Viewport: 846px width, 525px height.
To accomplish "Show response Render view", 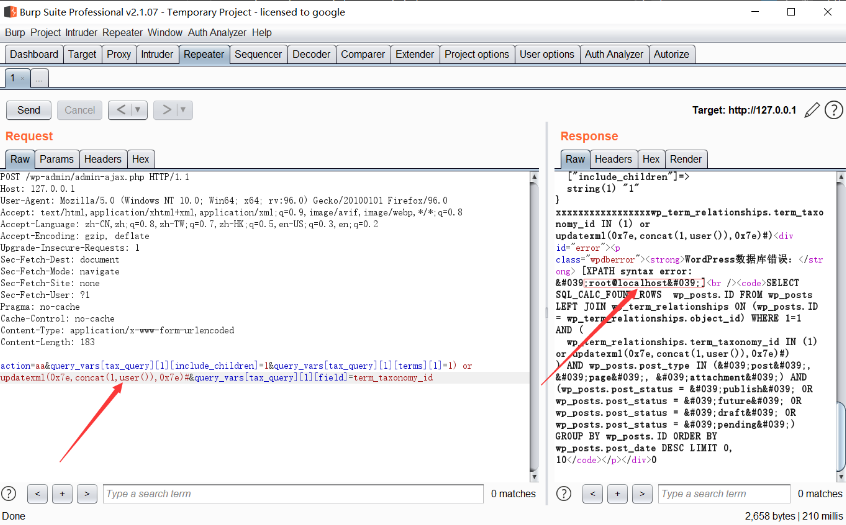I will [686, 159].
